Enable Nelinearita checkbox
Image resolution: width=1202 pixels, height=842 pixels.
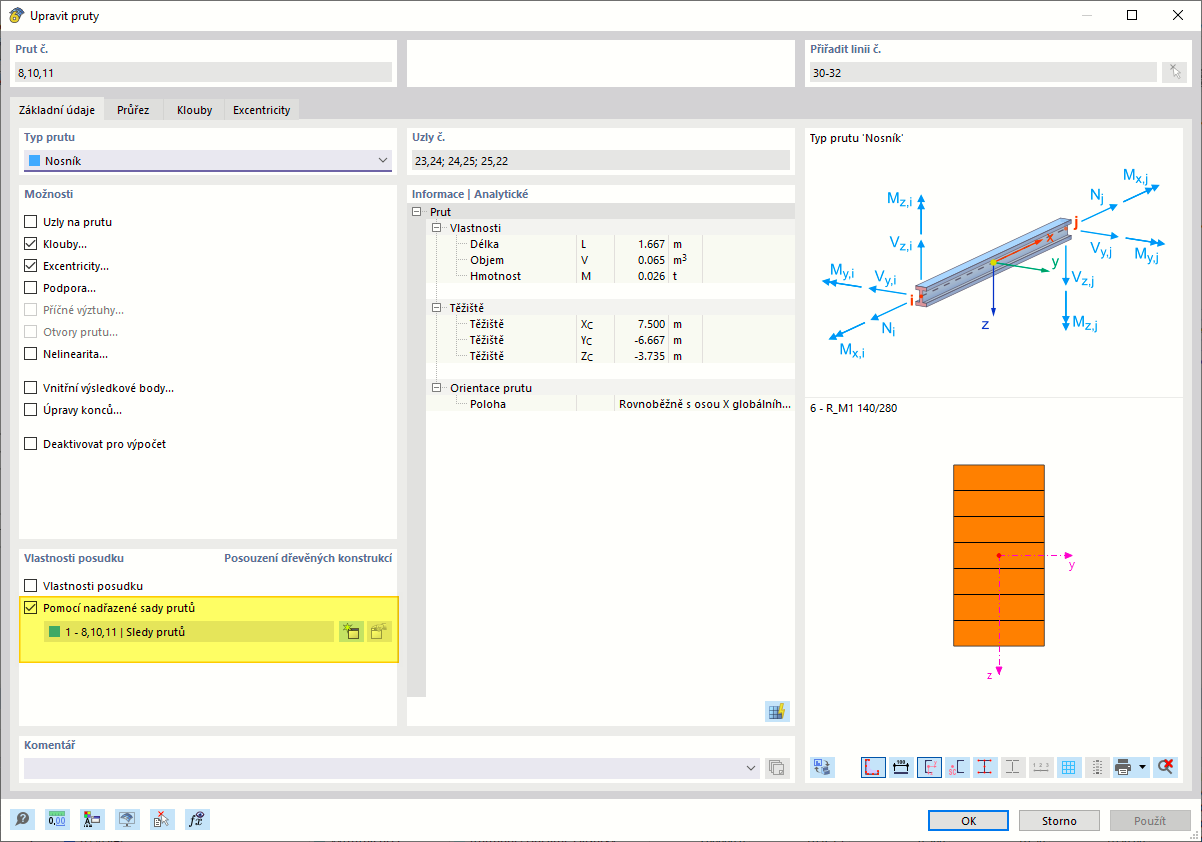point(31,354)
